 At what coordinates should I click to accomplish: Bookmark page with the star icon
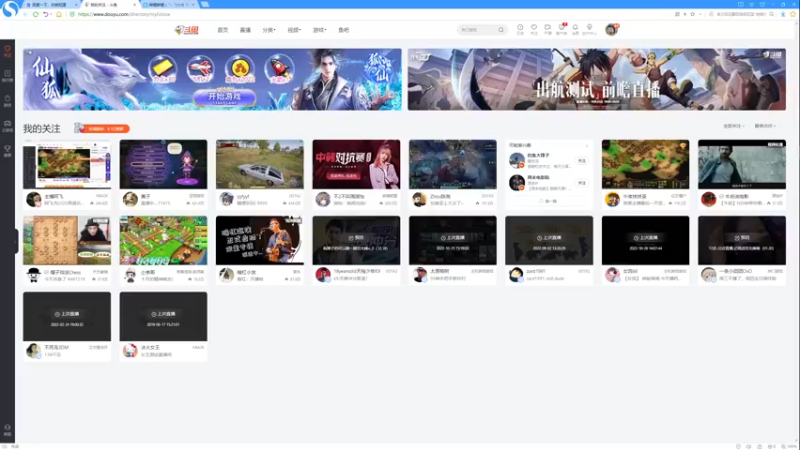692,14
